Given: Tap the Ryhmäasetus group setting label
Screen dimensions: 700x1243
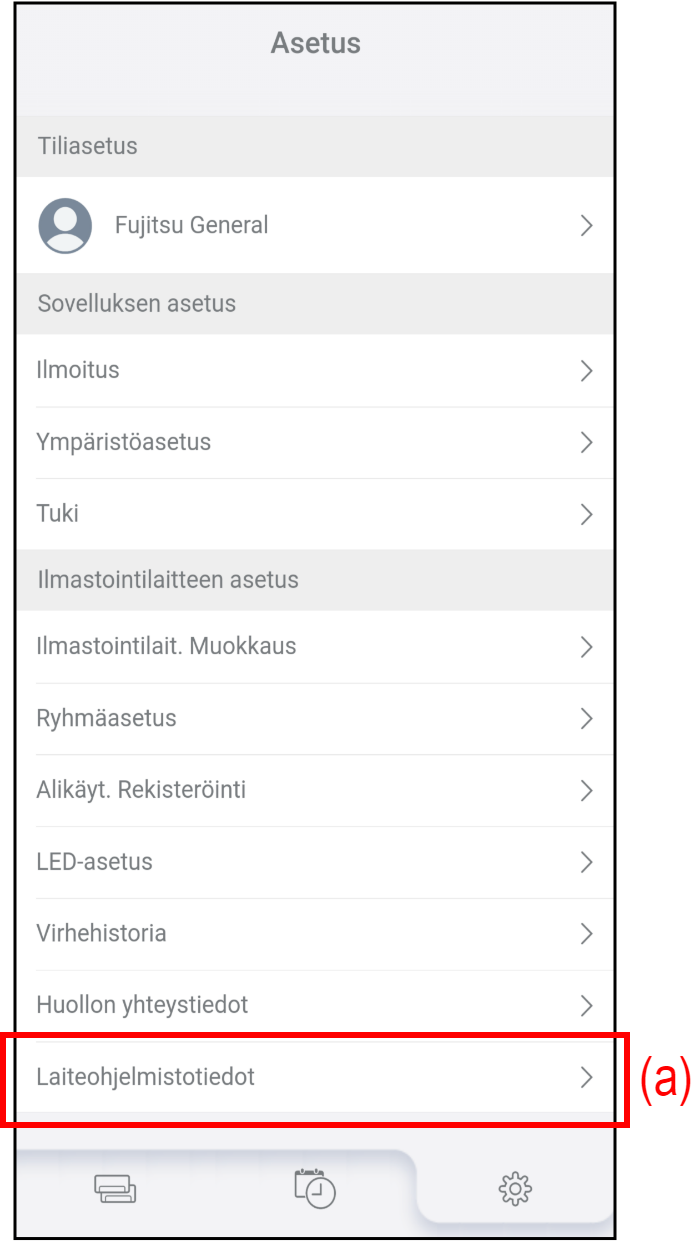Looking at the screenshot, I should click(106, 718).
